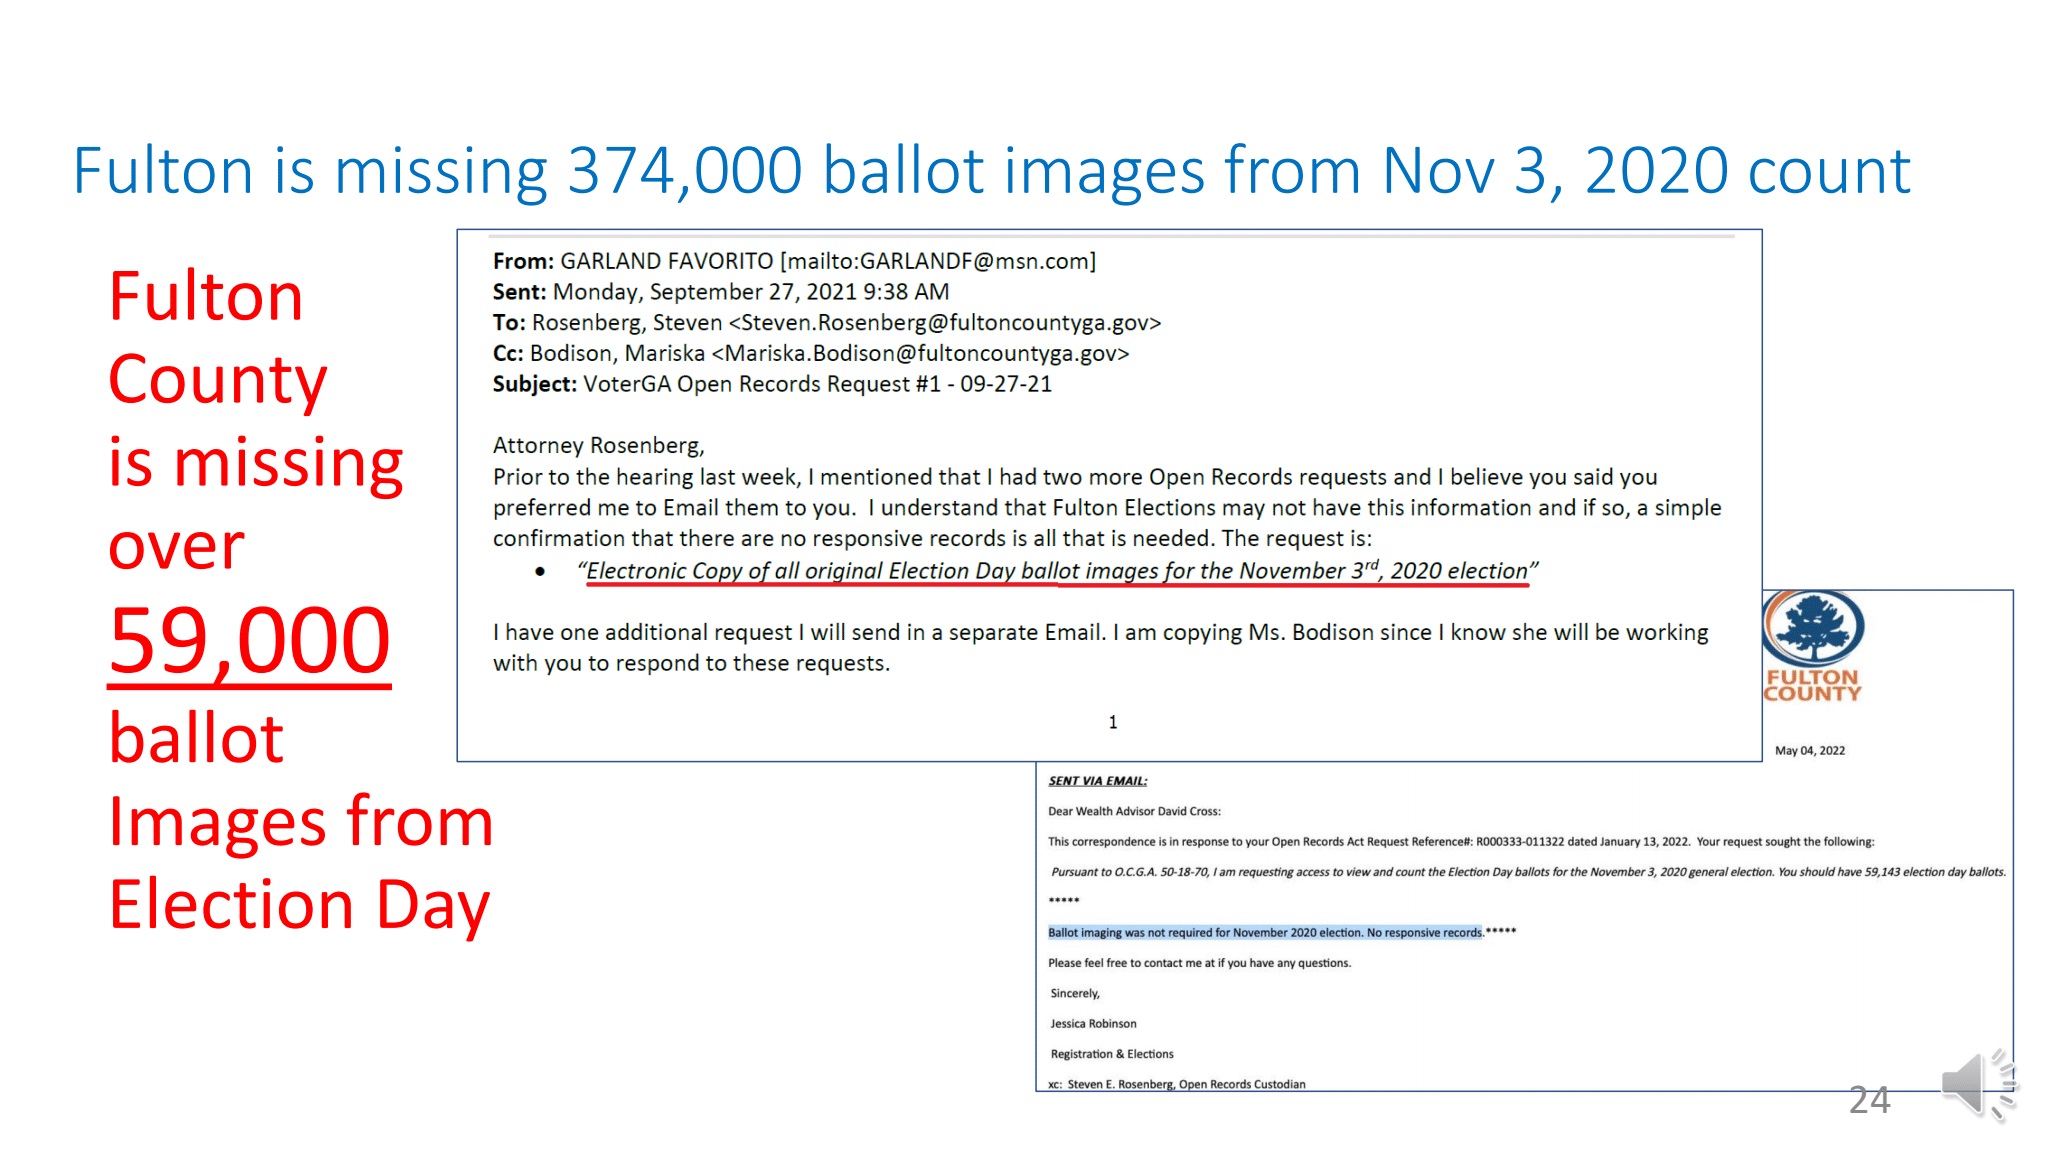Click the red 'Election Day' text
Viewport: 2048px width, 1152px height.
pyautogui.click(x=299, y=905)
